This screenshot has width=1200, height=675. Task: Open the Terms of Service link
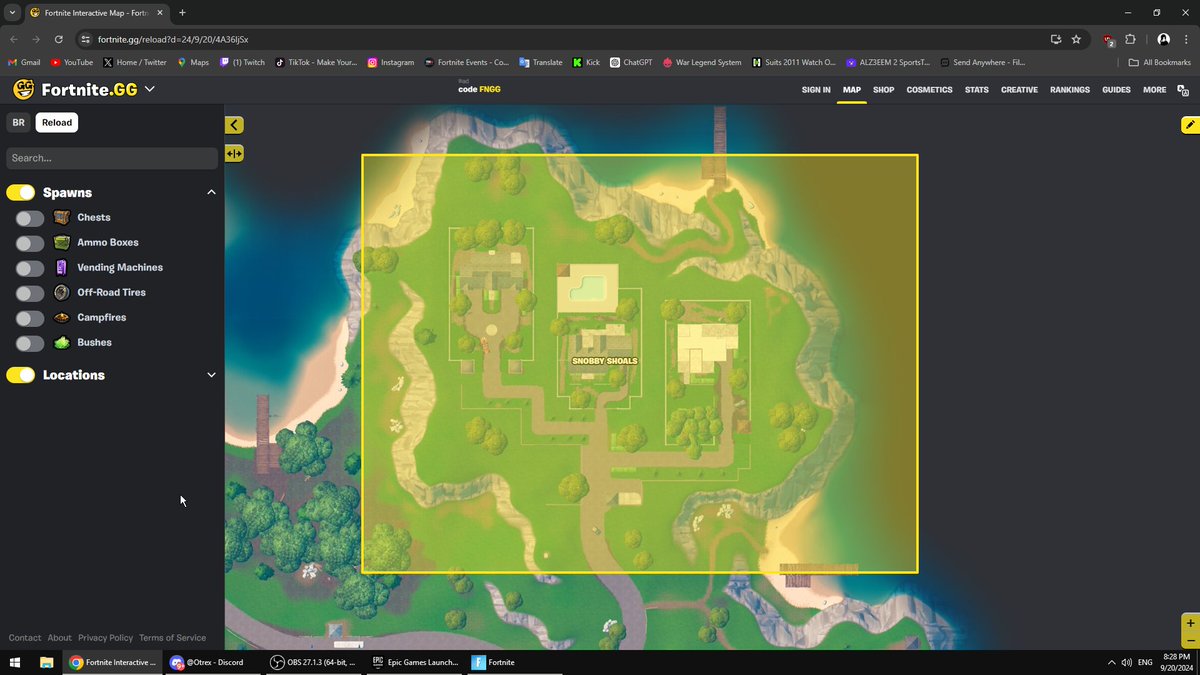click(172, 638)
